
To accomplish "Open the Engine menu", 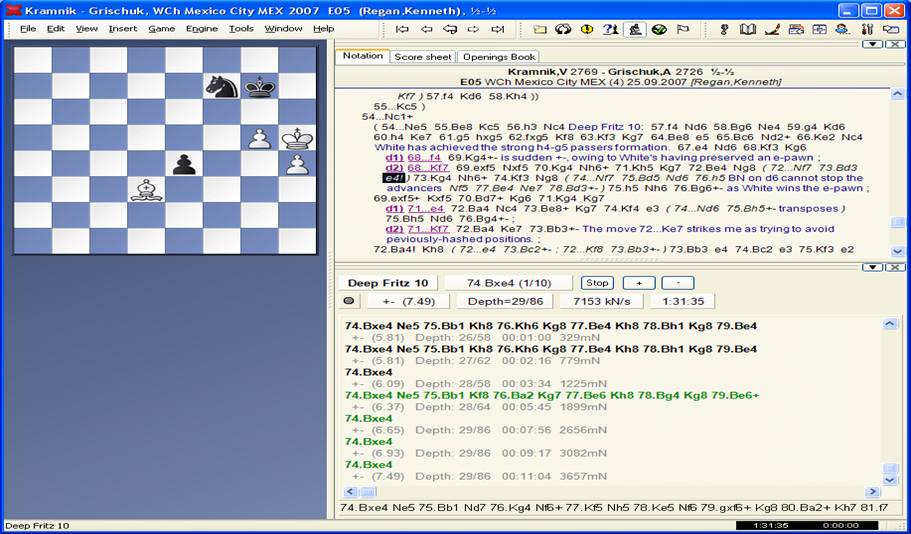I will coord(201,29).
